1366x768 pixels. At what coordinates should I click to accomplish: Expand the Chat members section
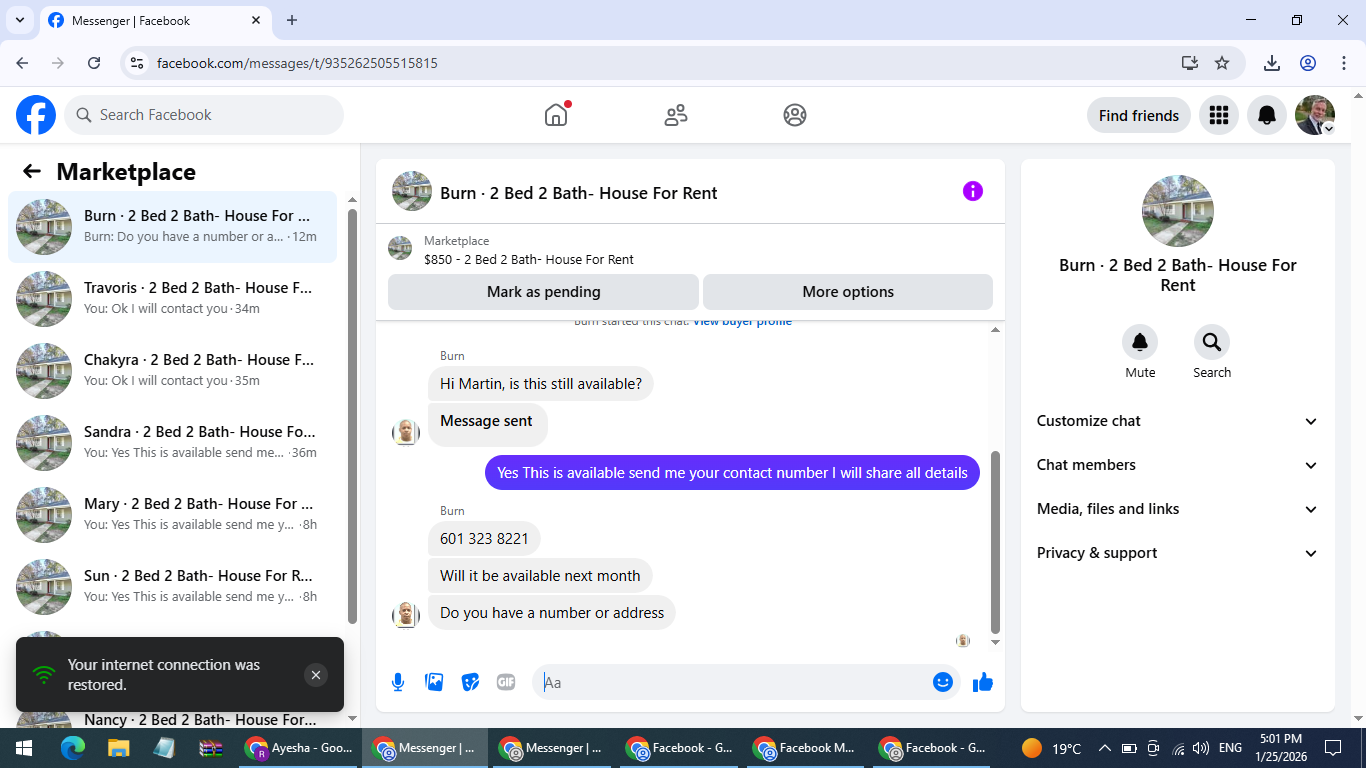coord(1178,465)
